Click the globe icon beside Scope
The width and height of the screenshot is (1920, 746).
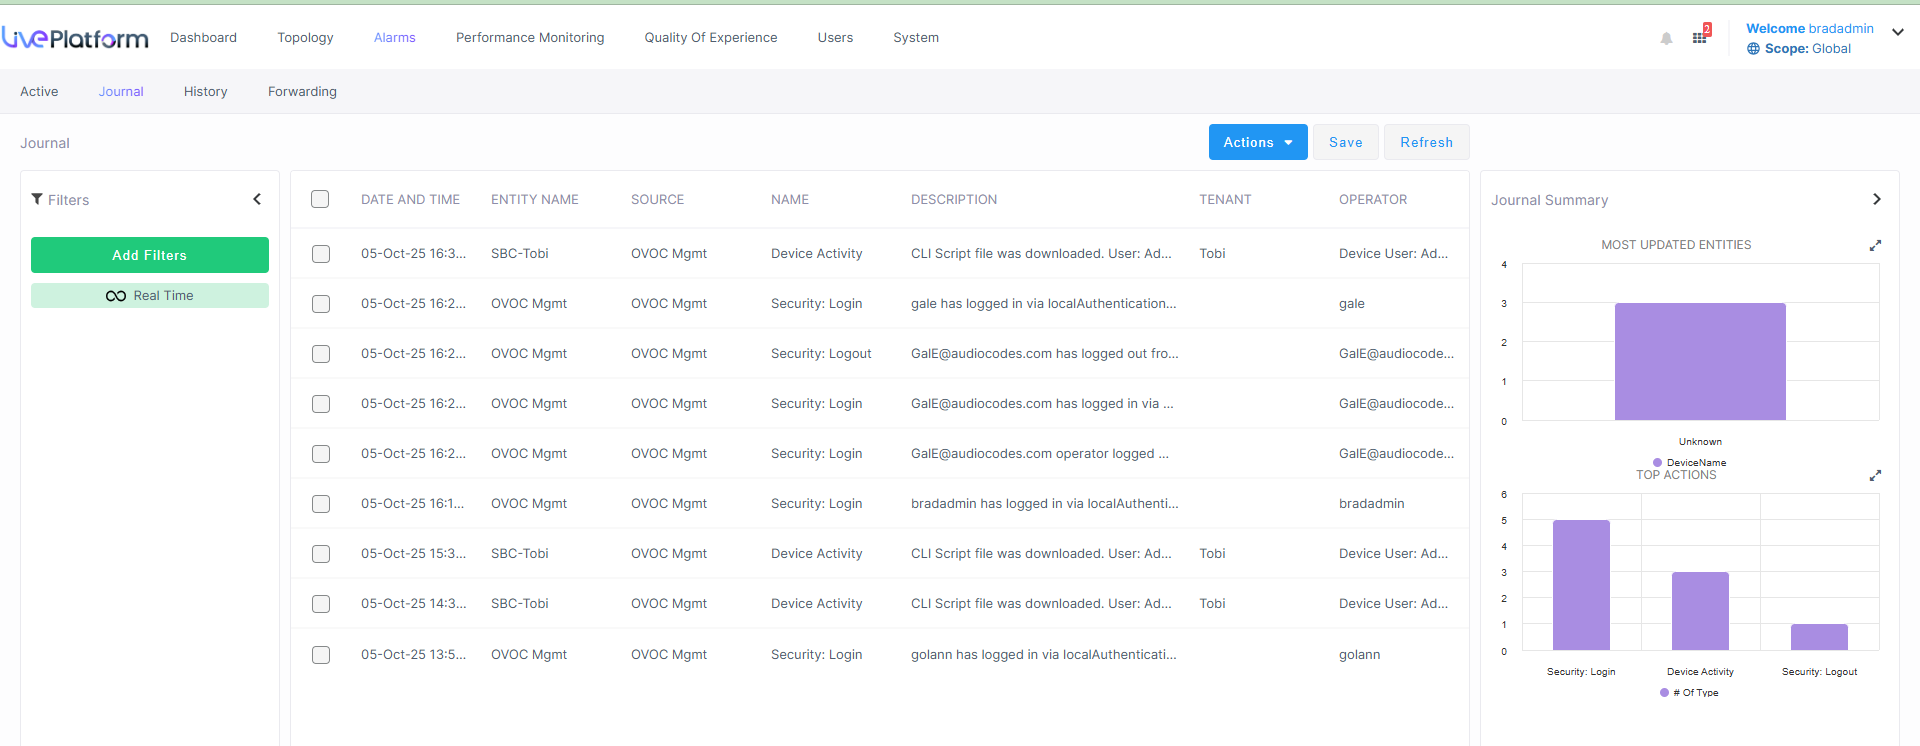pyautogui.click(x=1753, y=49)
